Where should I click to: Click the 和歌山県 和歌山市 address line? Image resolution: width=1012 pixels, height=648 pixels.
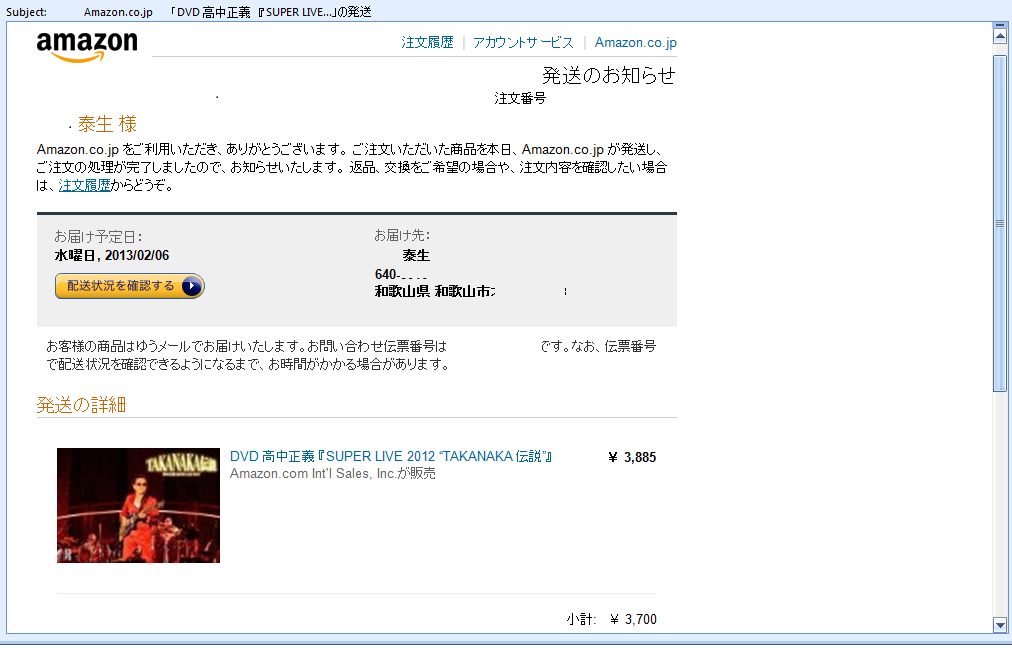coord(435,292)
